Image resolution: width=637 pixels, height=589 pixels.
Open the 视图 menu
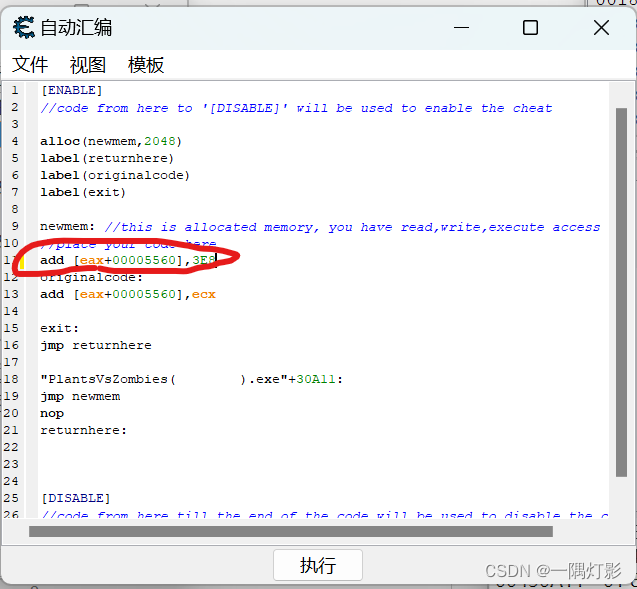[x=88, y=65]
